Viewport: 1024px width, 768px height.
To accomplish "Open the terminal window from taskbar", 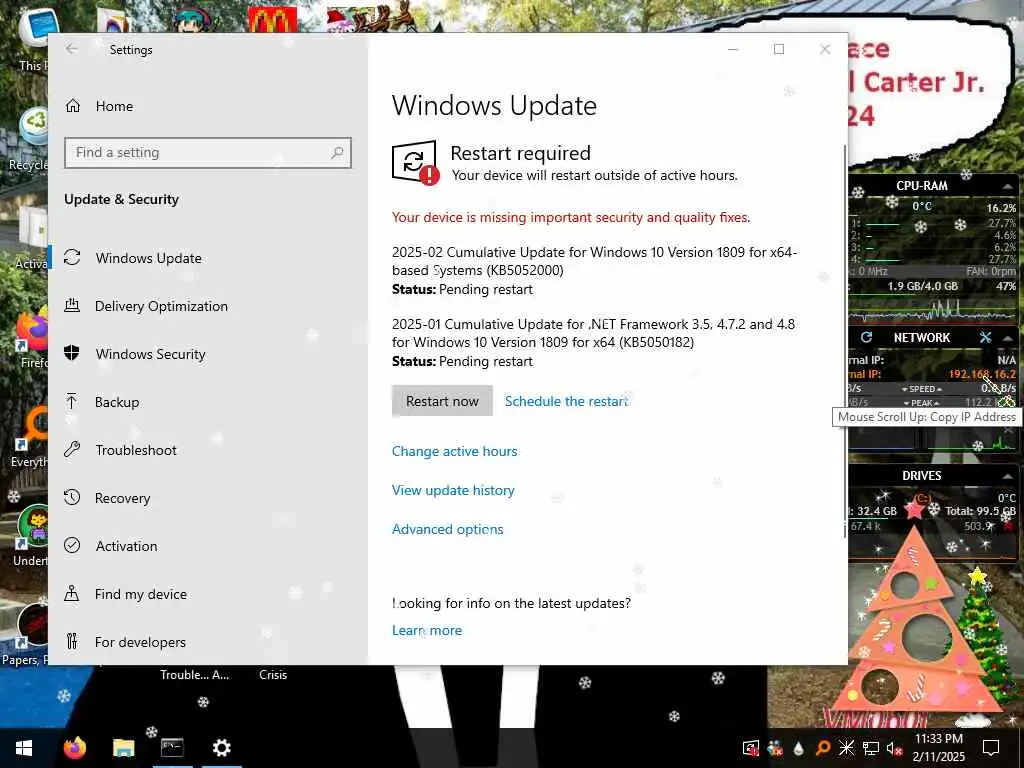I will (x=172, y=748).
